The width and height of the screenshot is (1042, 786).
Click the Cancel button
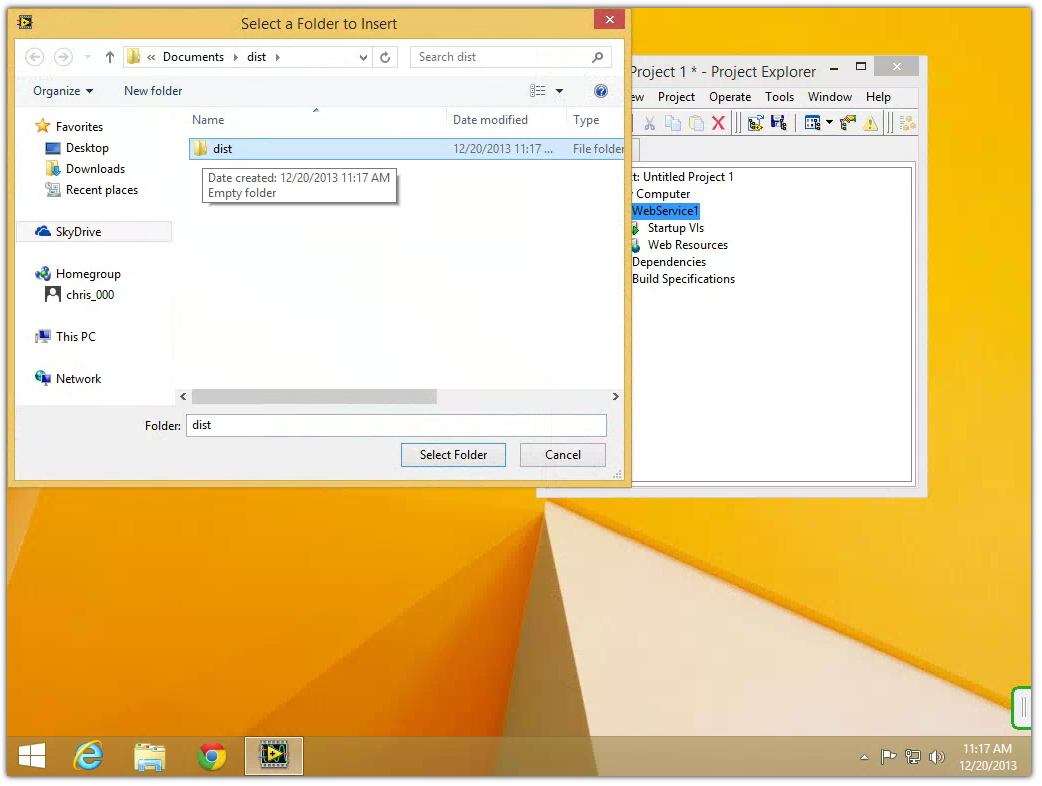562,455
